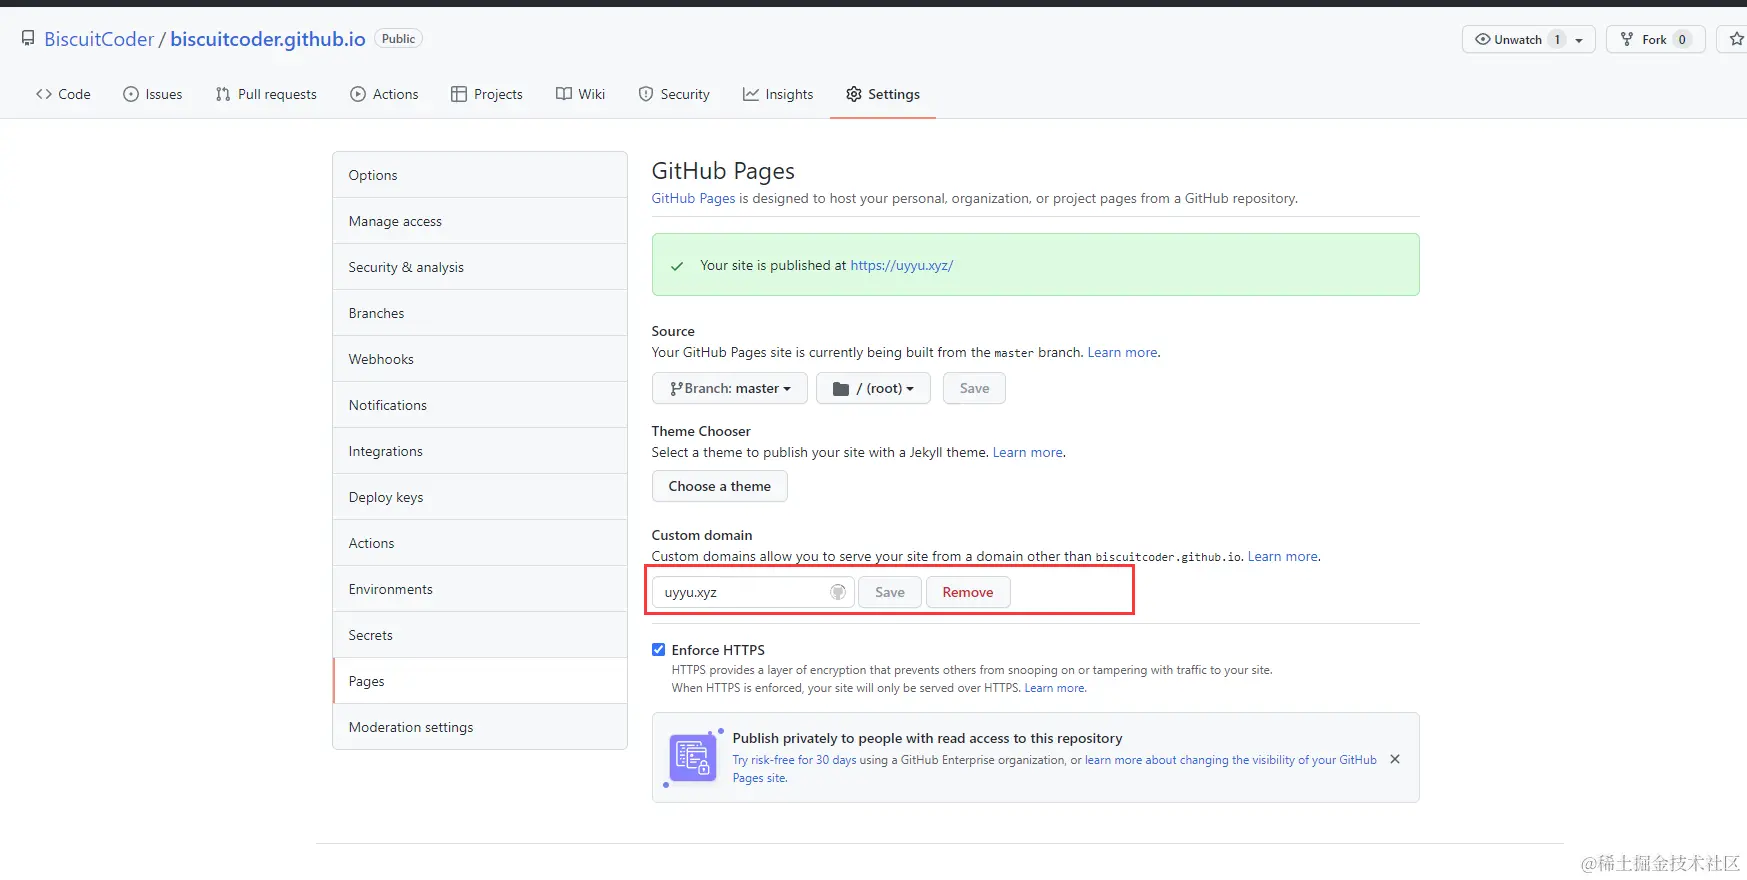
Task: Open the Issues tab
Action: coord(152,94)
